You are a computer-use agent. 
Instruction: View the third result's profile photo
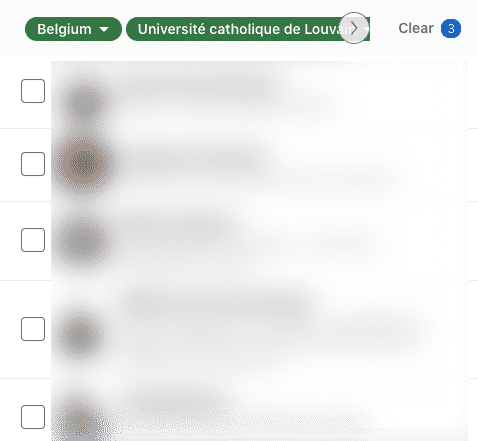[83, 241]
